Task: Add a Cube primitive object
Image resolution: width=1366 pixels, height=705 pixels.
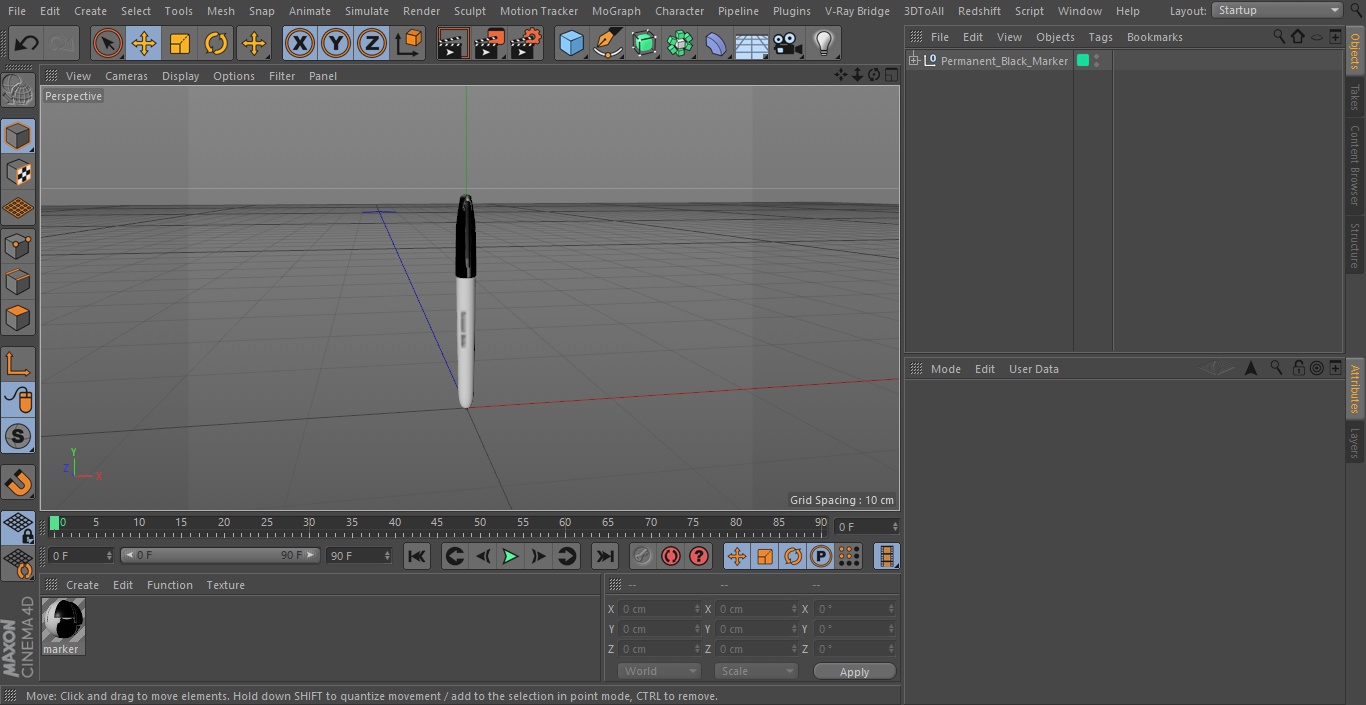Action: [571, 43]
